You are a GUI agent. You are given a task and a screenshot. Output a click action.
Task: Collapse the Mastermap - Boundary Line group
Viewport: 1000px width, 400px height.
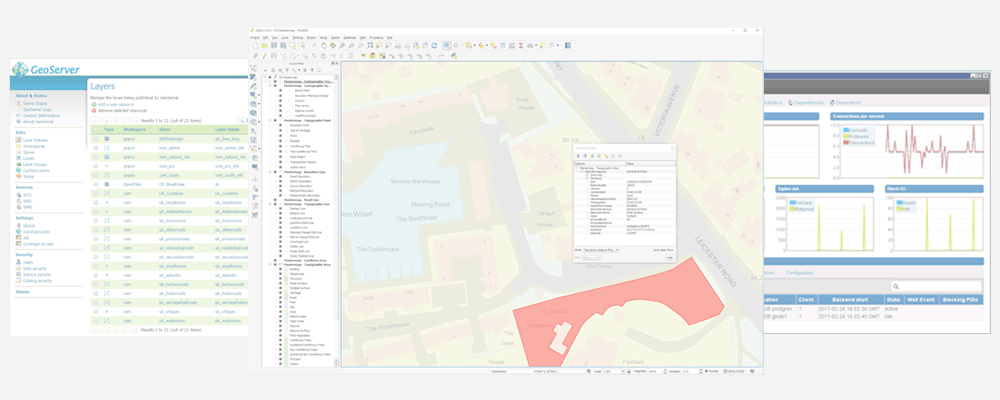click(x=269, y=172)
